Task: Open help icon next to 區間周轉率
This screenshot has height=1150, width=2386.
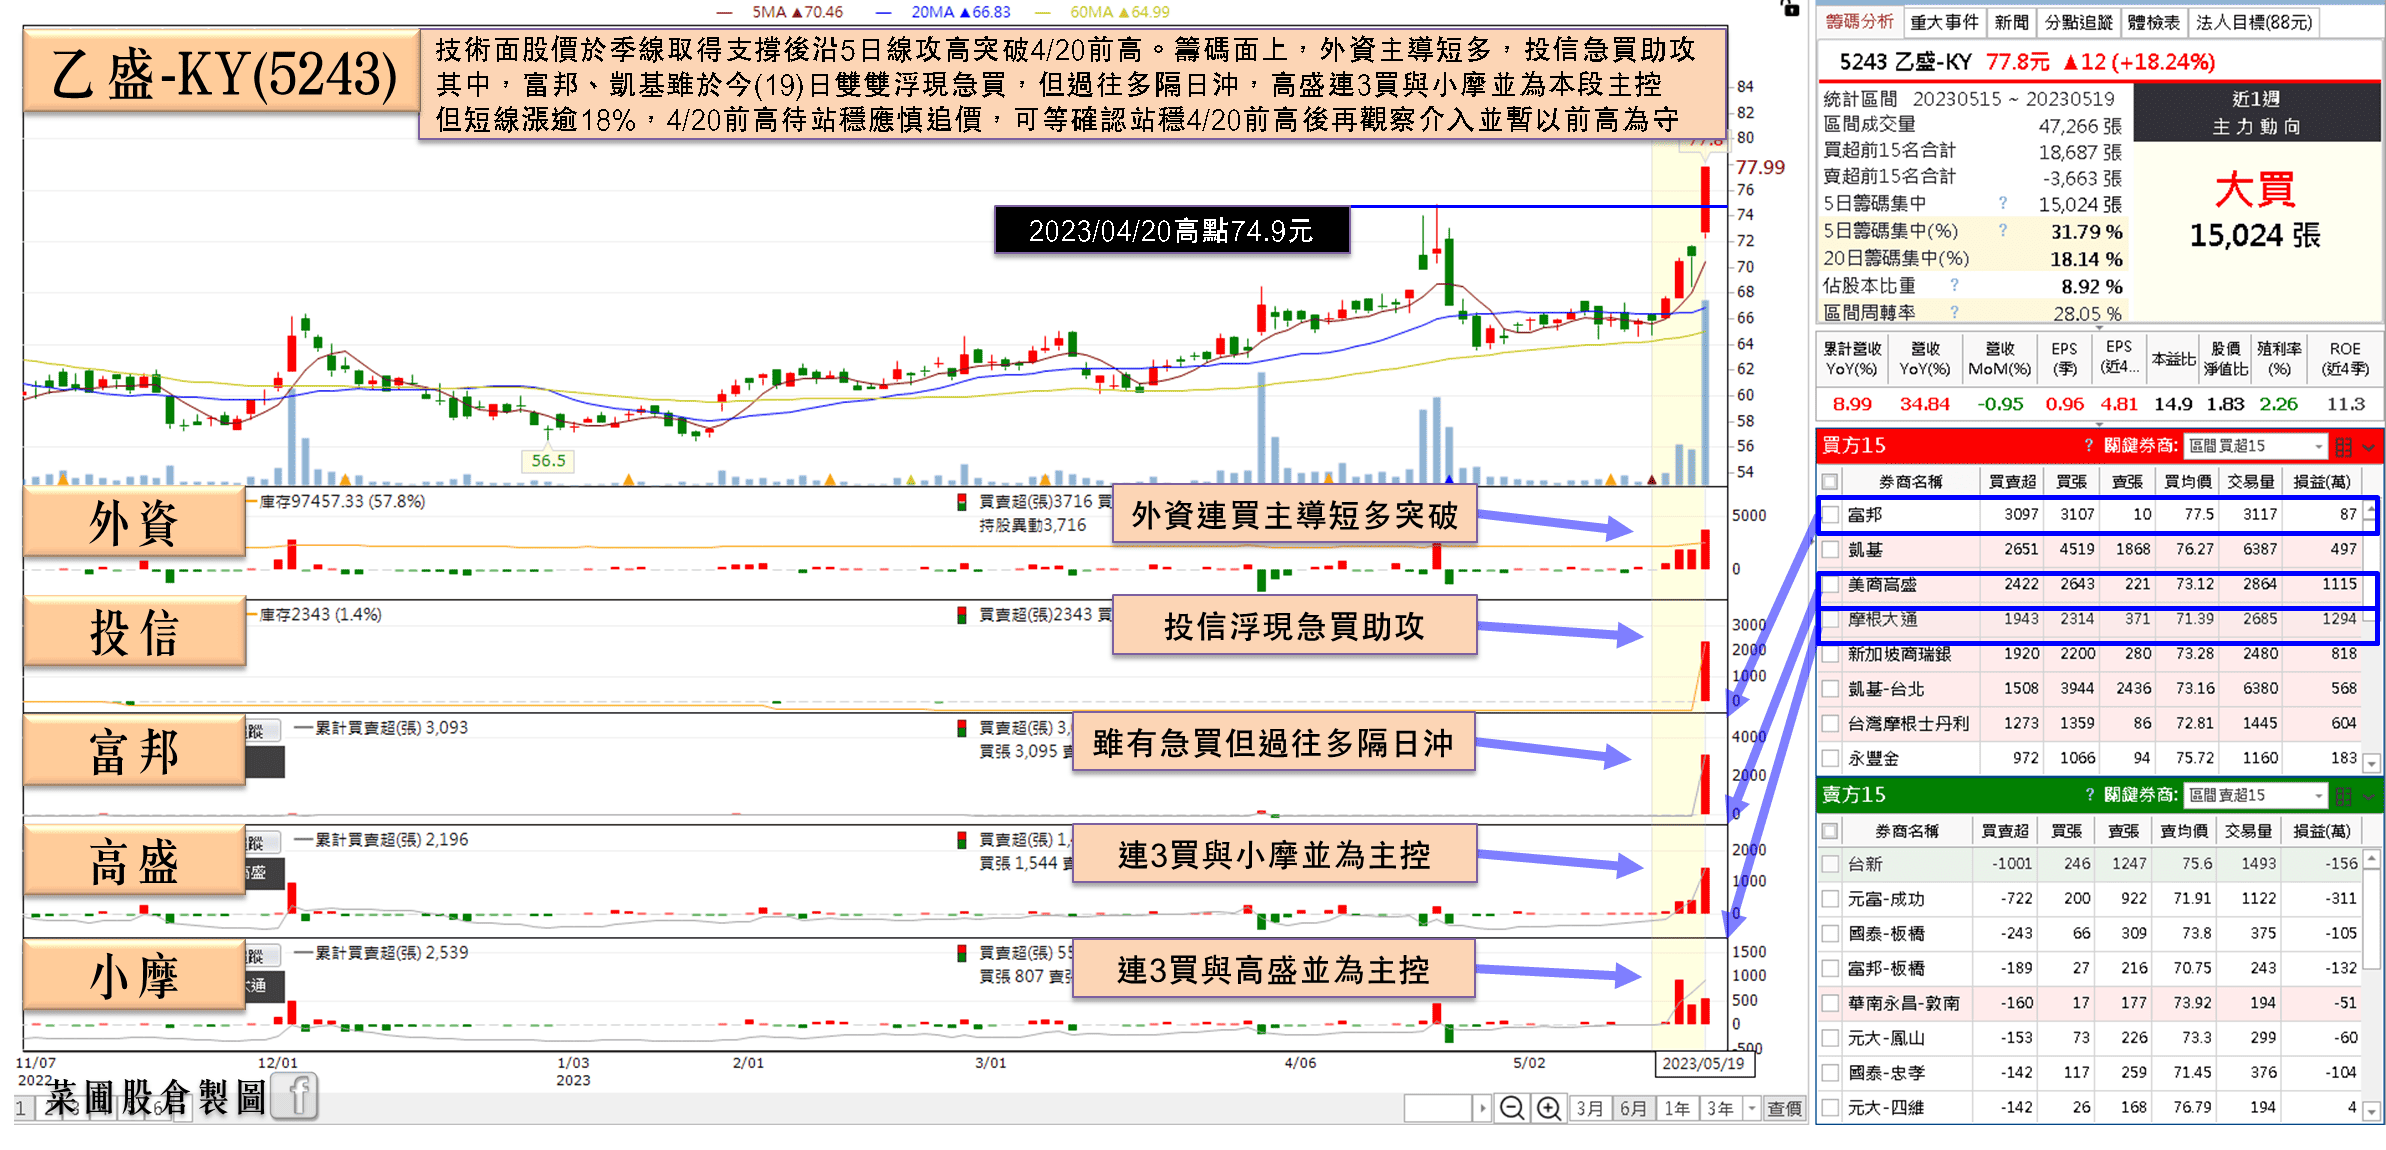Action: click(x=1954, y=312)
